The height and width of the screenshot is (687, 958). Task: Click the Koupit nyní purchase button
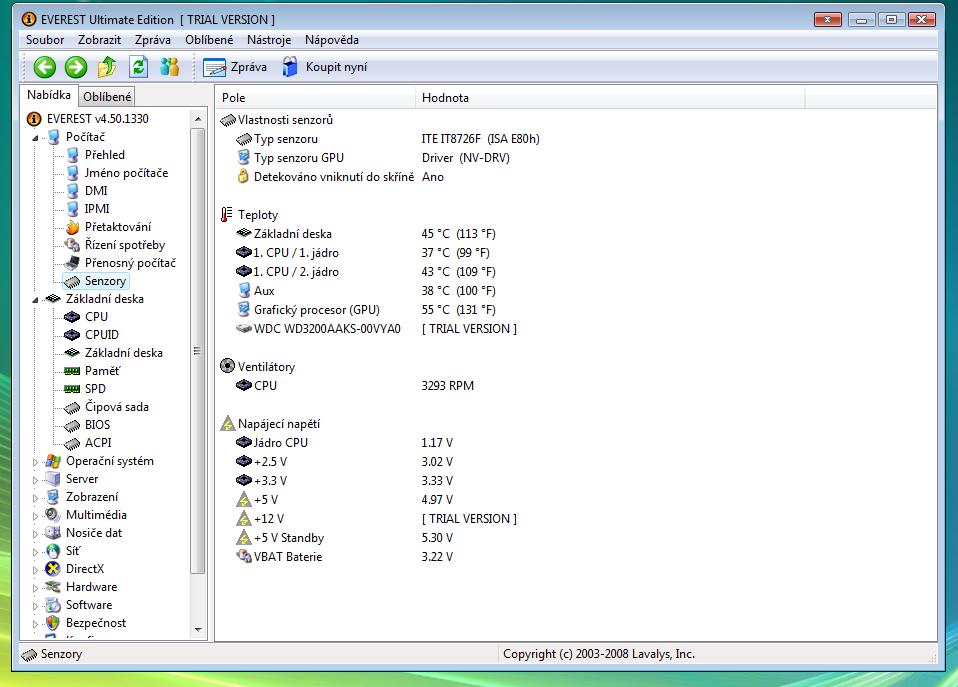(324, 67)
